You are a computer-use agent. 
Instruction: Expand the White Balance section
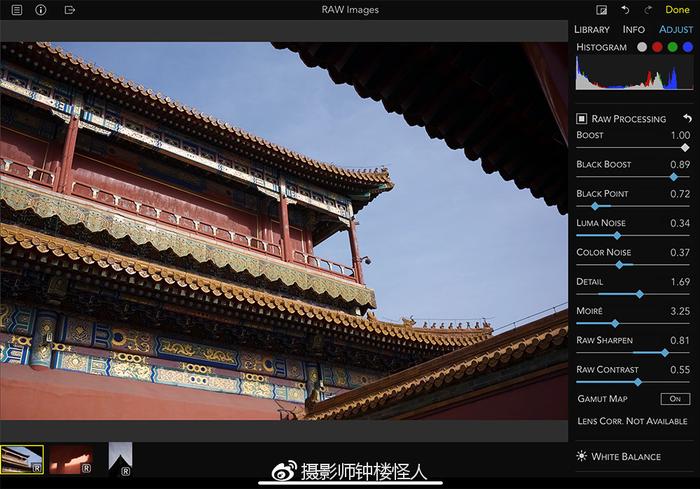click(x=625, y=456)
